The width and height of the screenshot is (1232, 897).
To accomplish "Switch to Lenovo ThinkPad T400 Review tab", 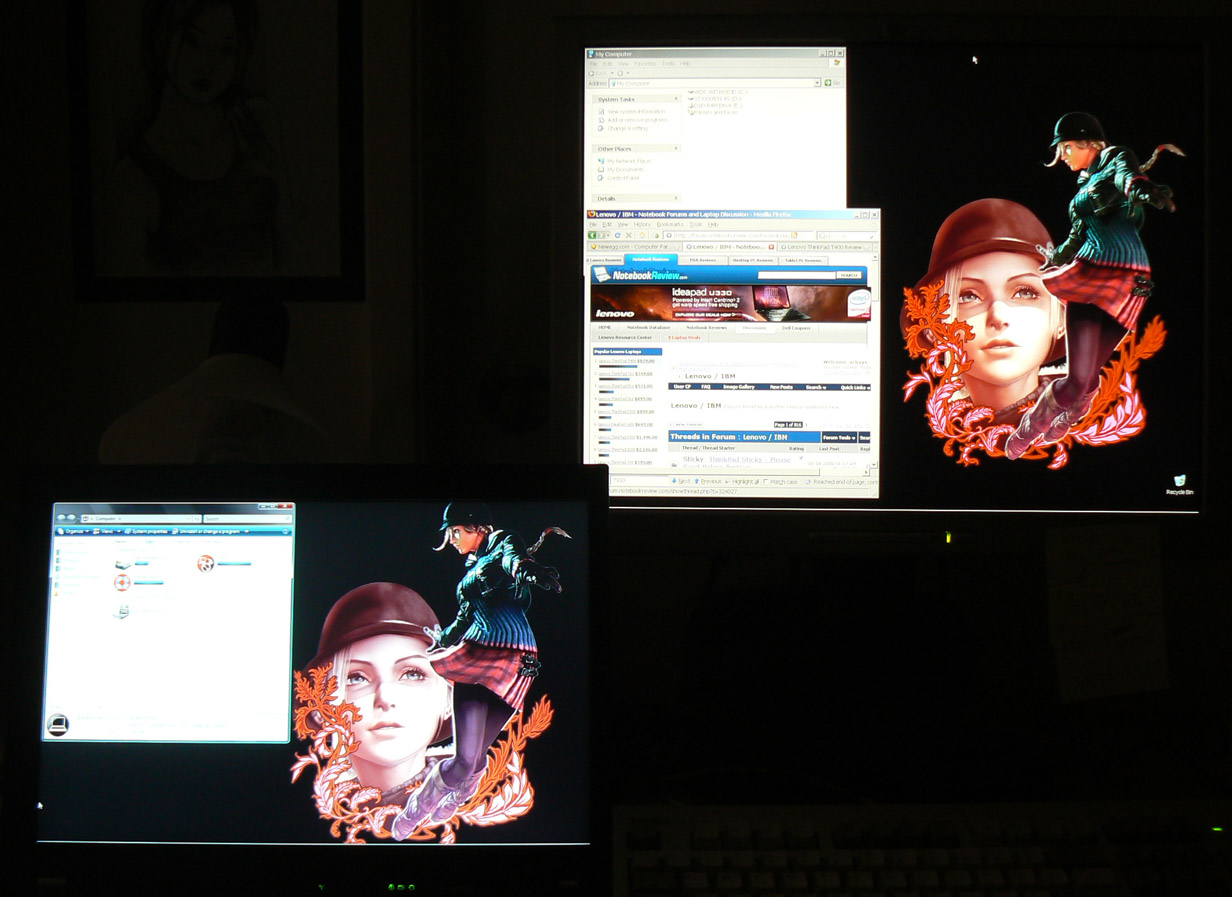I will (x=824, y=247).
